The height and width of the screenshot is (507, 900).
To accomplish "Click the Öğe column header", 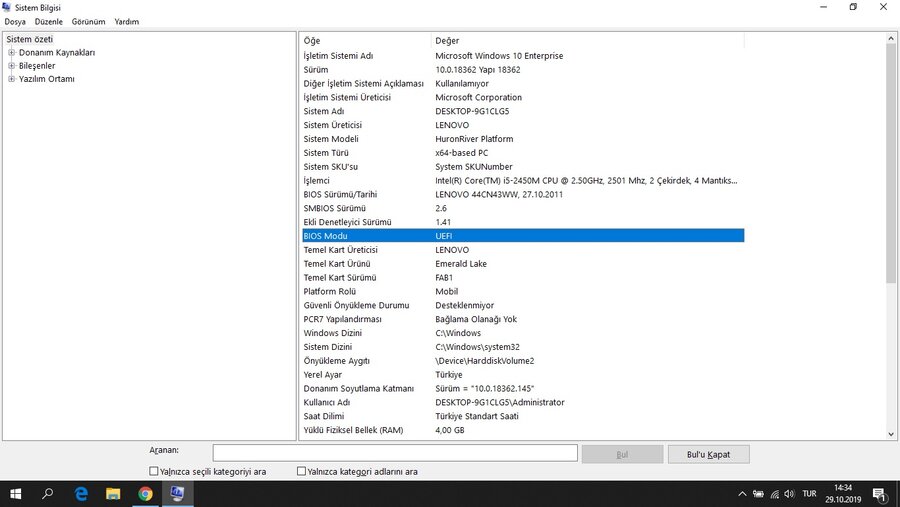I will pos(366,40).
